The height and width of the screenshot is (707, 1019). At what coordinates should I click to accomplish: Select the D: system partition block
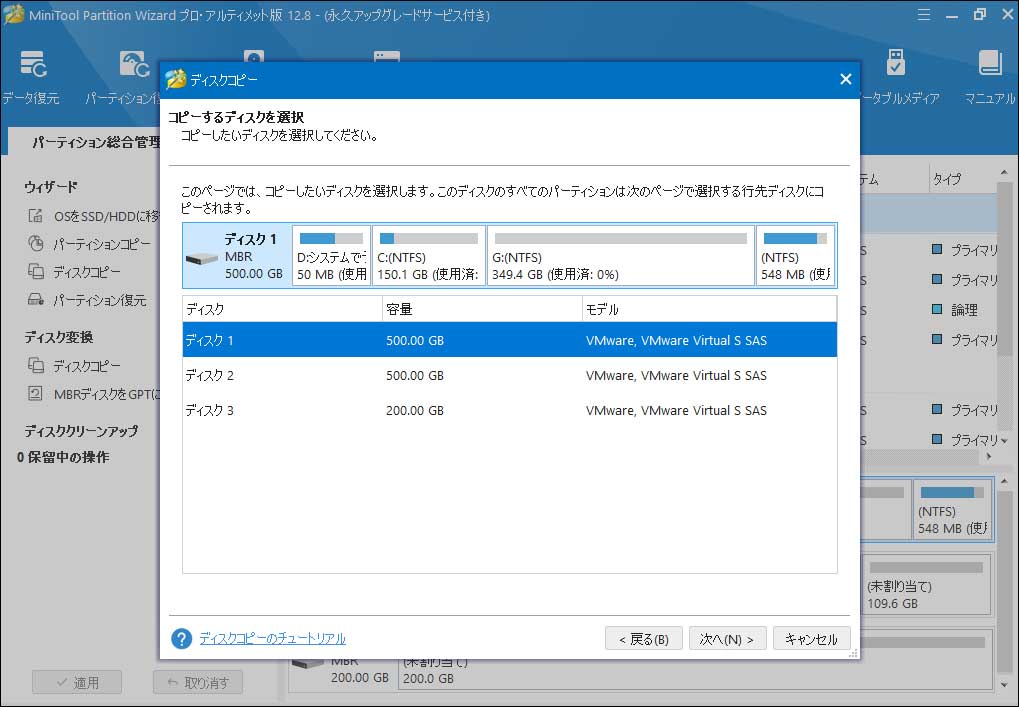coord(331,255)
